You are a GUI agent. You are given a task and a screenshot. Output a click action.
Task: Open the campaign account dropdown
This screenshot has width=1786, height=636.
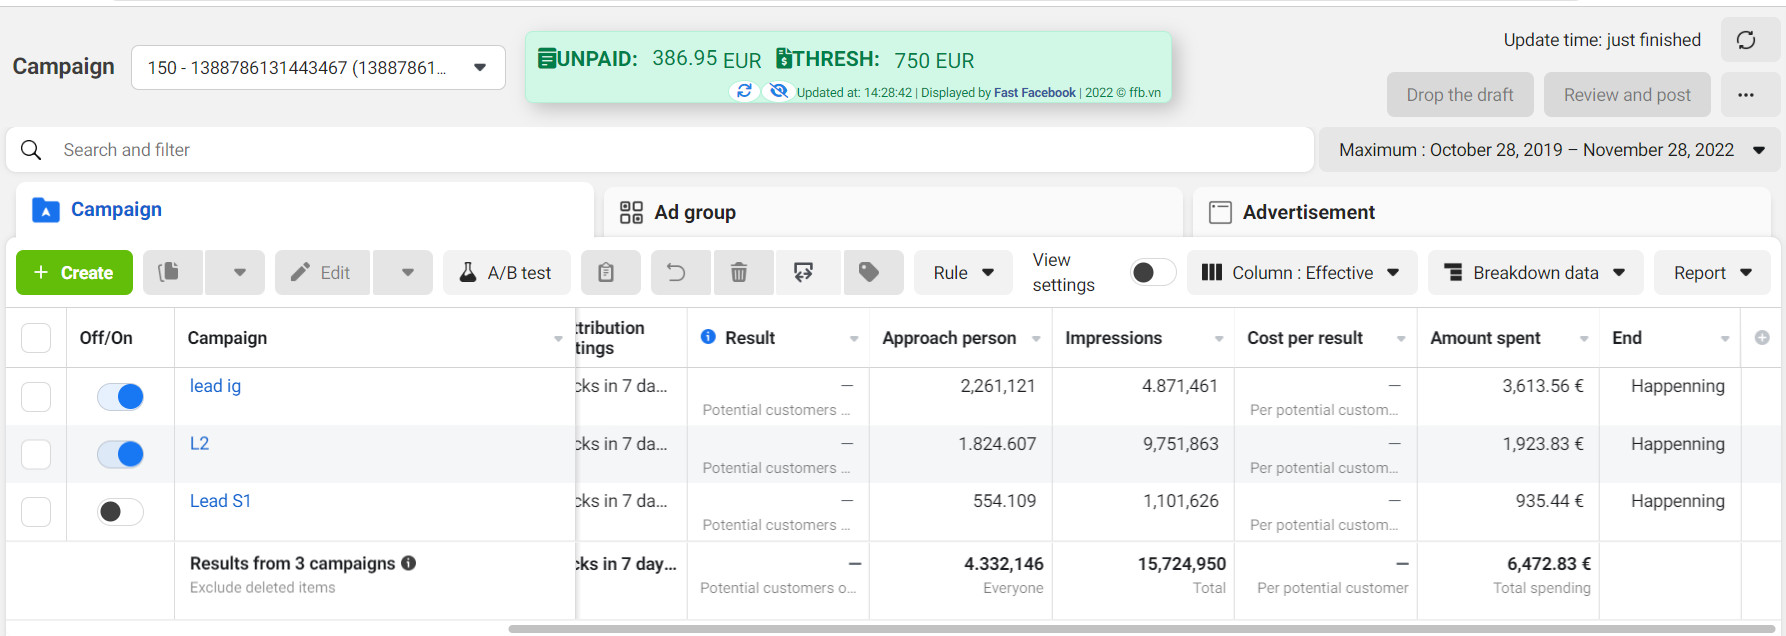[318, 68]
